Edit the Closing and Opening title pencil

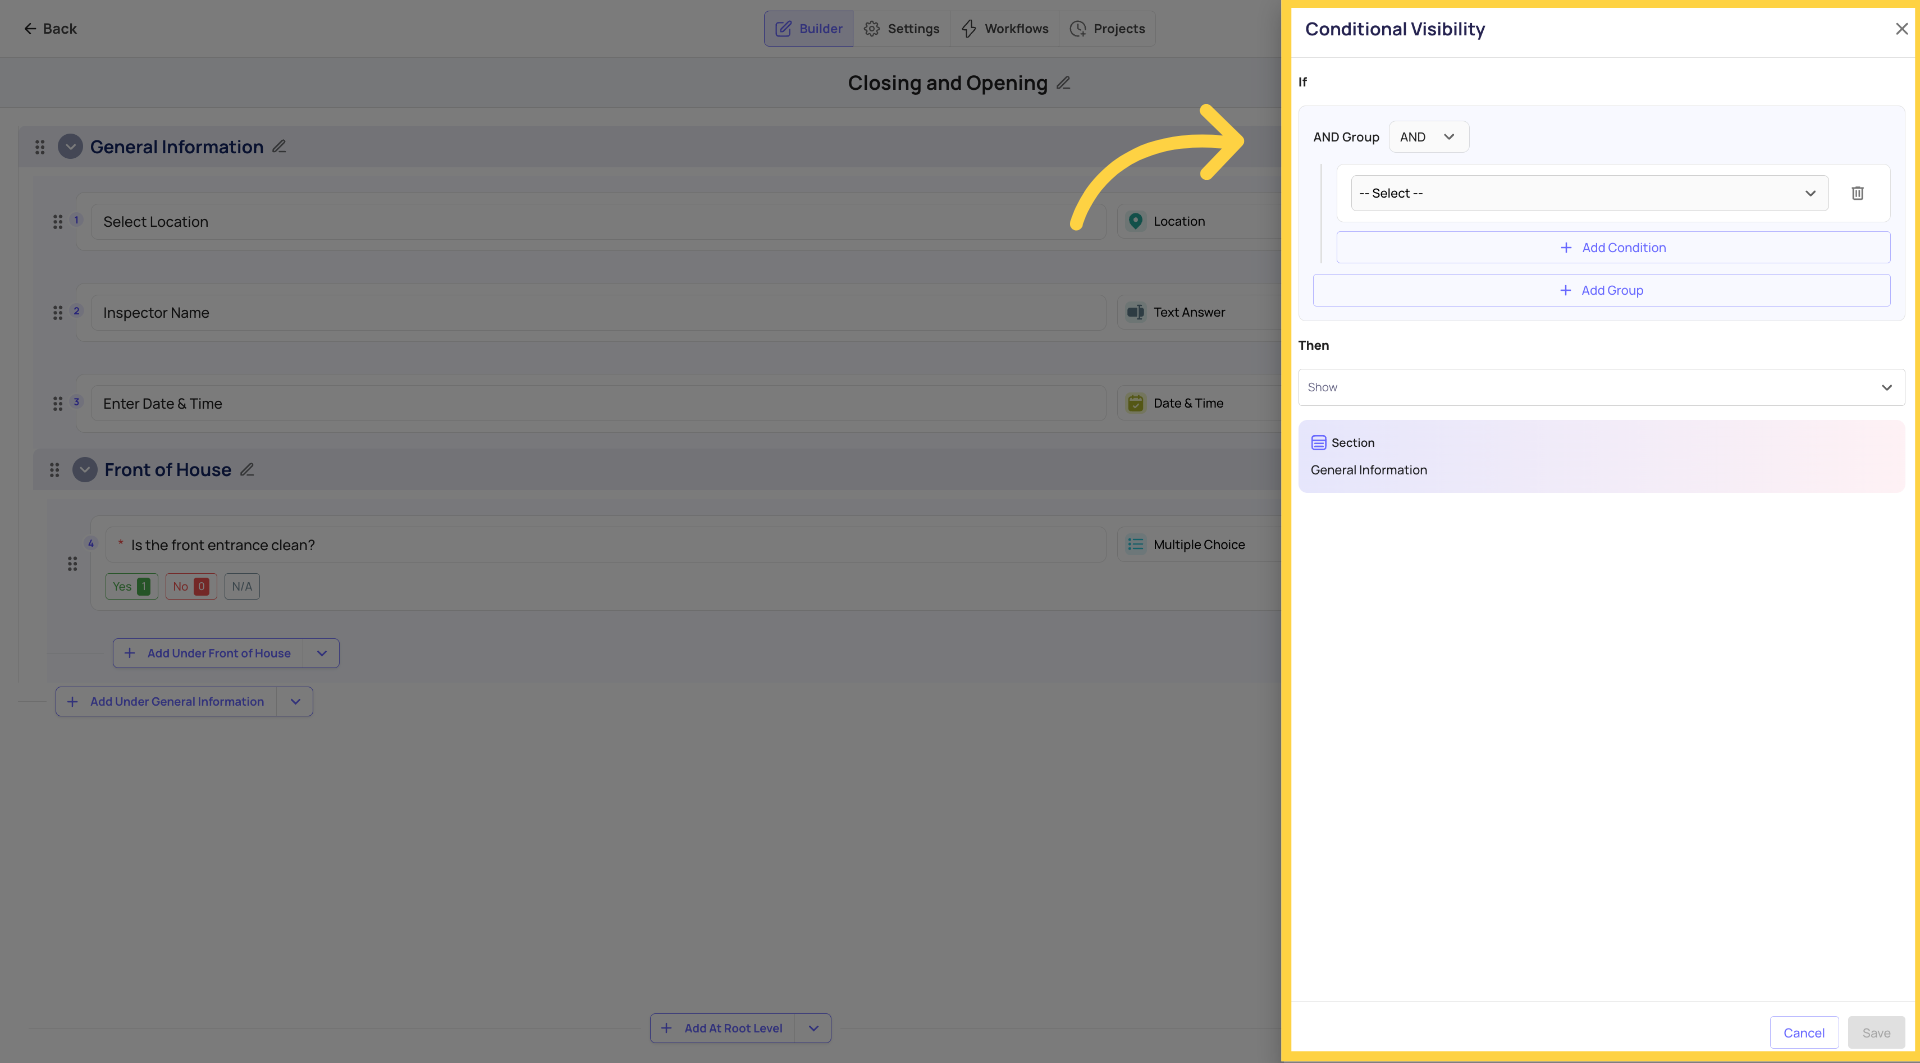1064,83
